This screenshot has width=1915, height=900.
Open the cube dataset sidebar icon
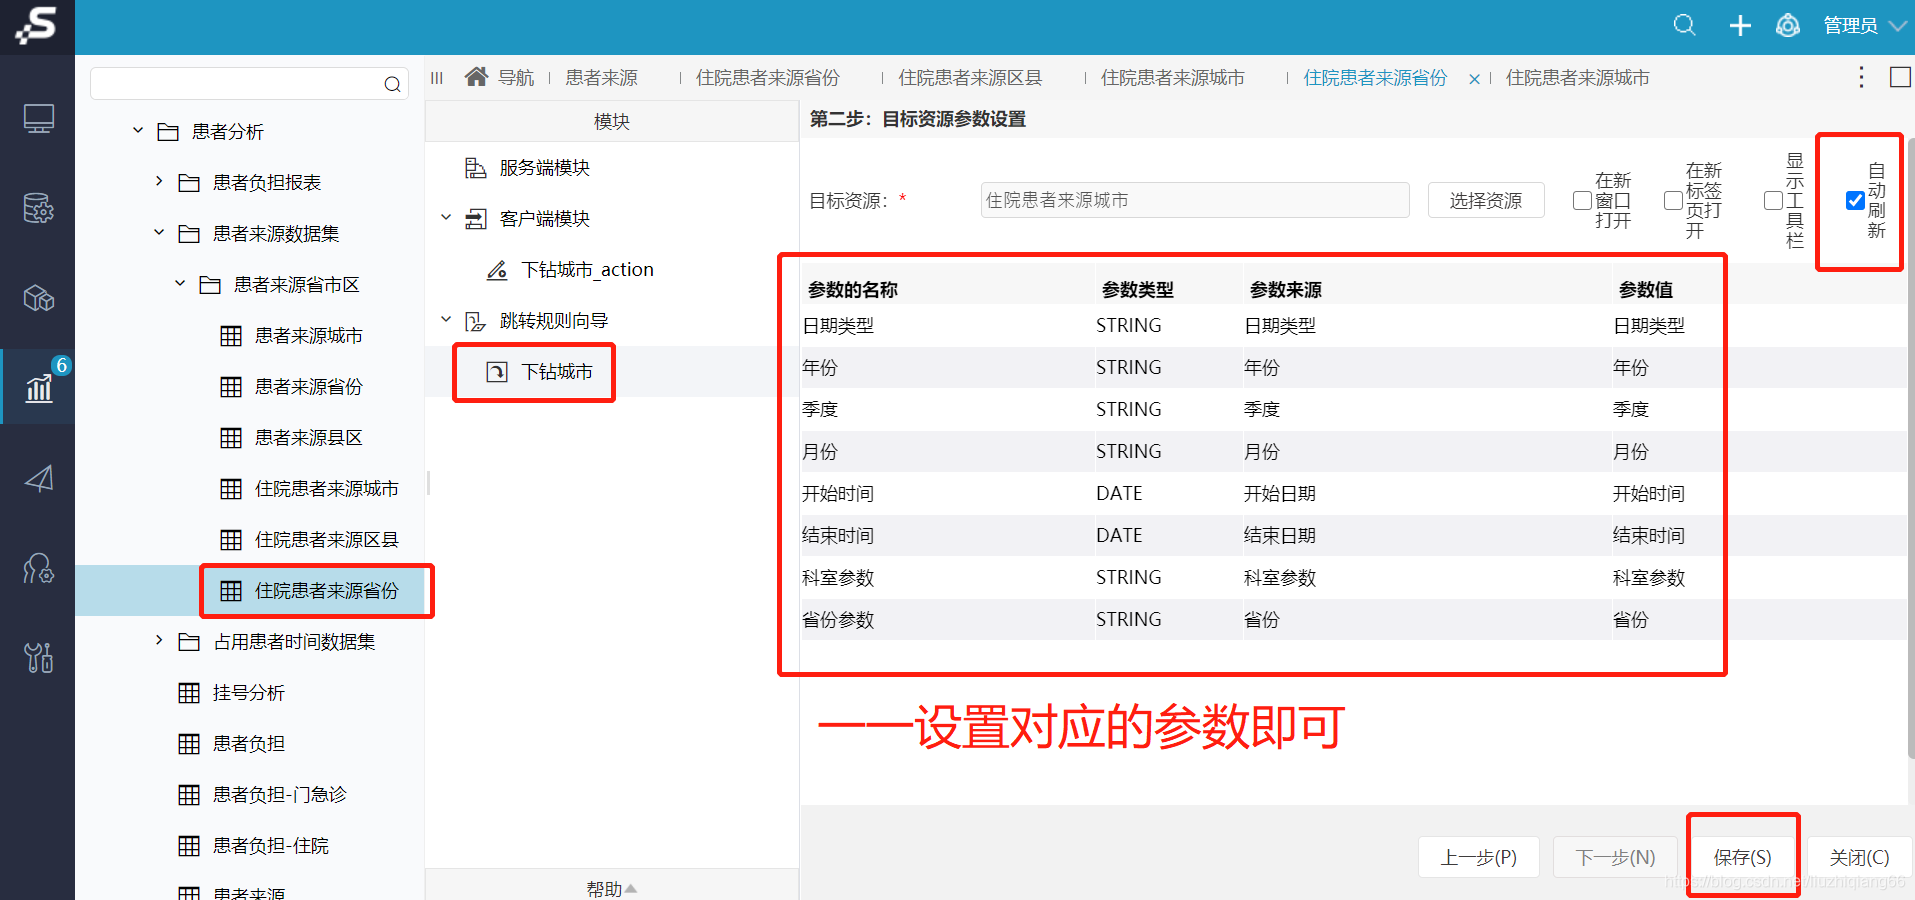38,298
